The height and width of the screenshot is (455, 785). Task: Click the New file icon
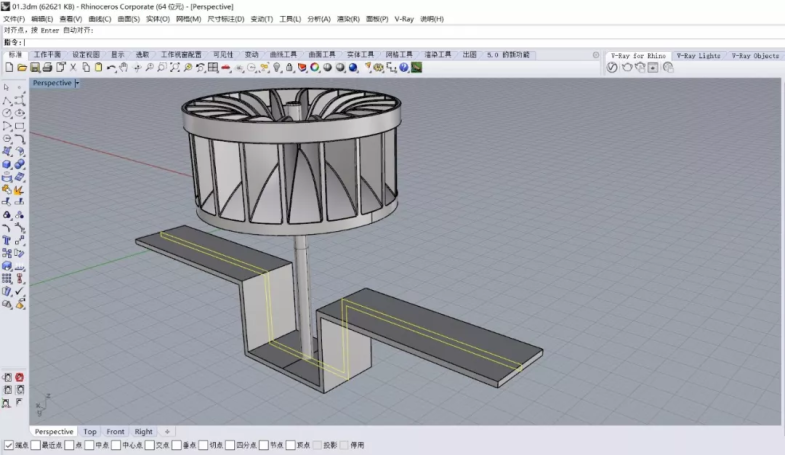9,68
